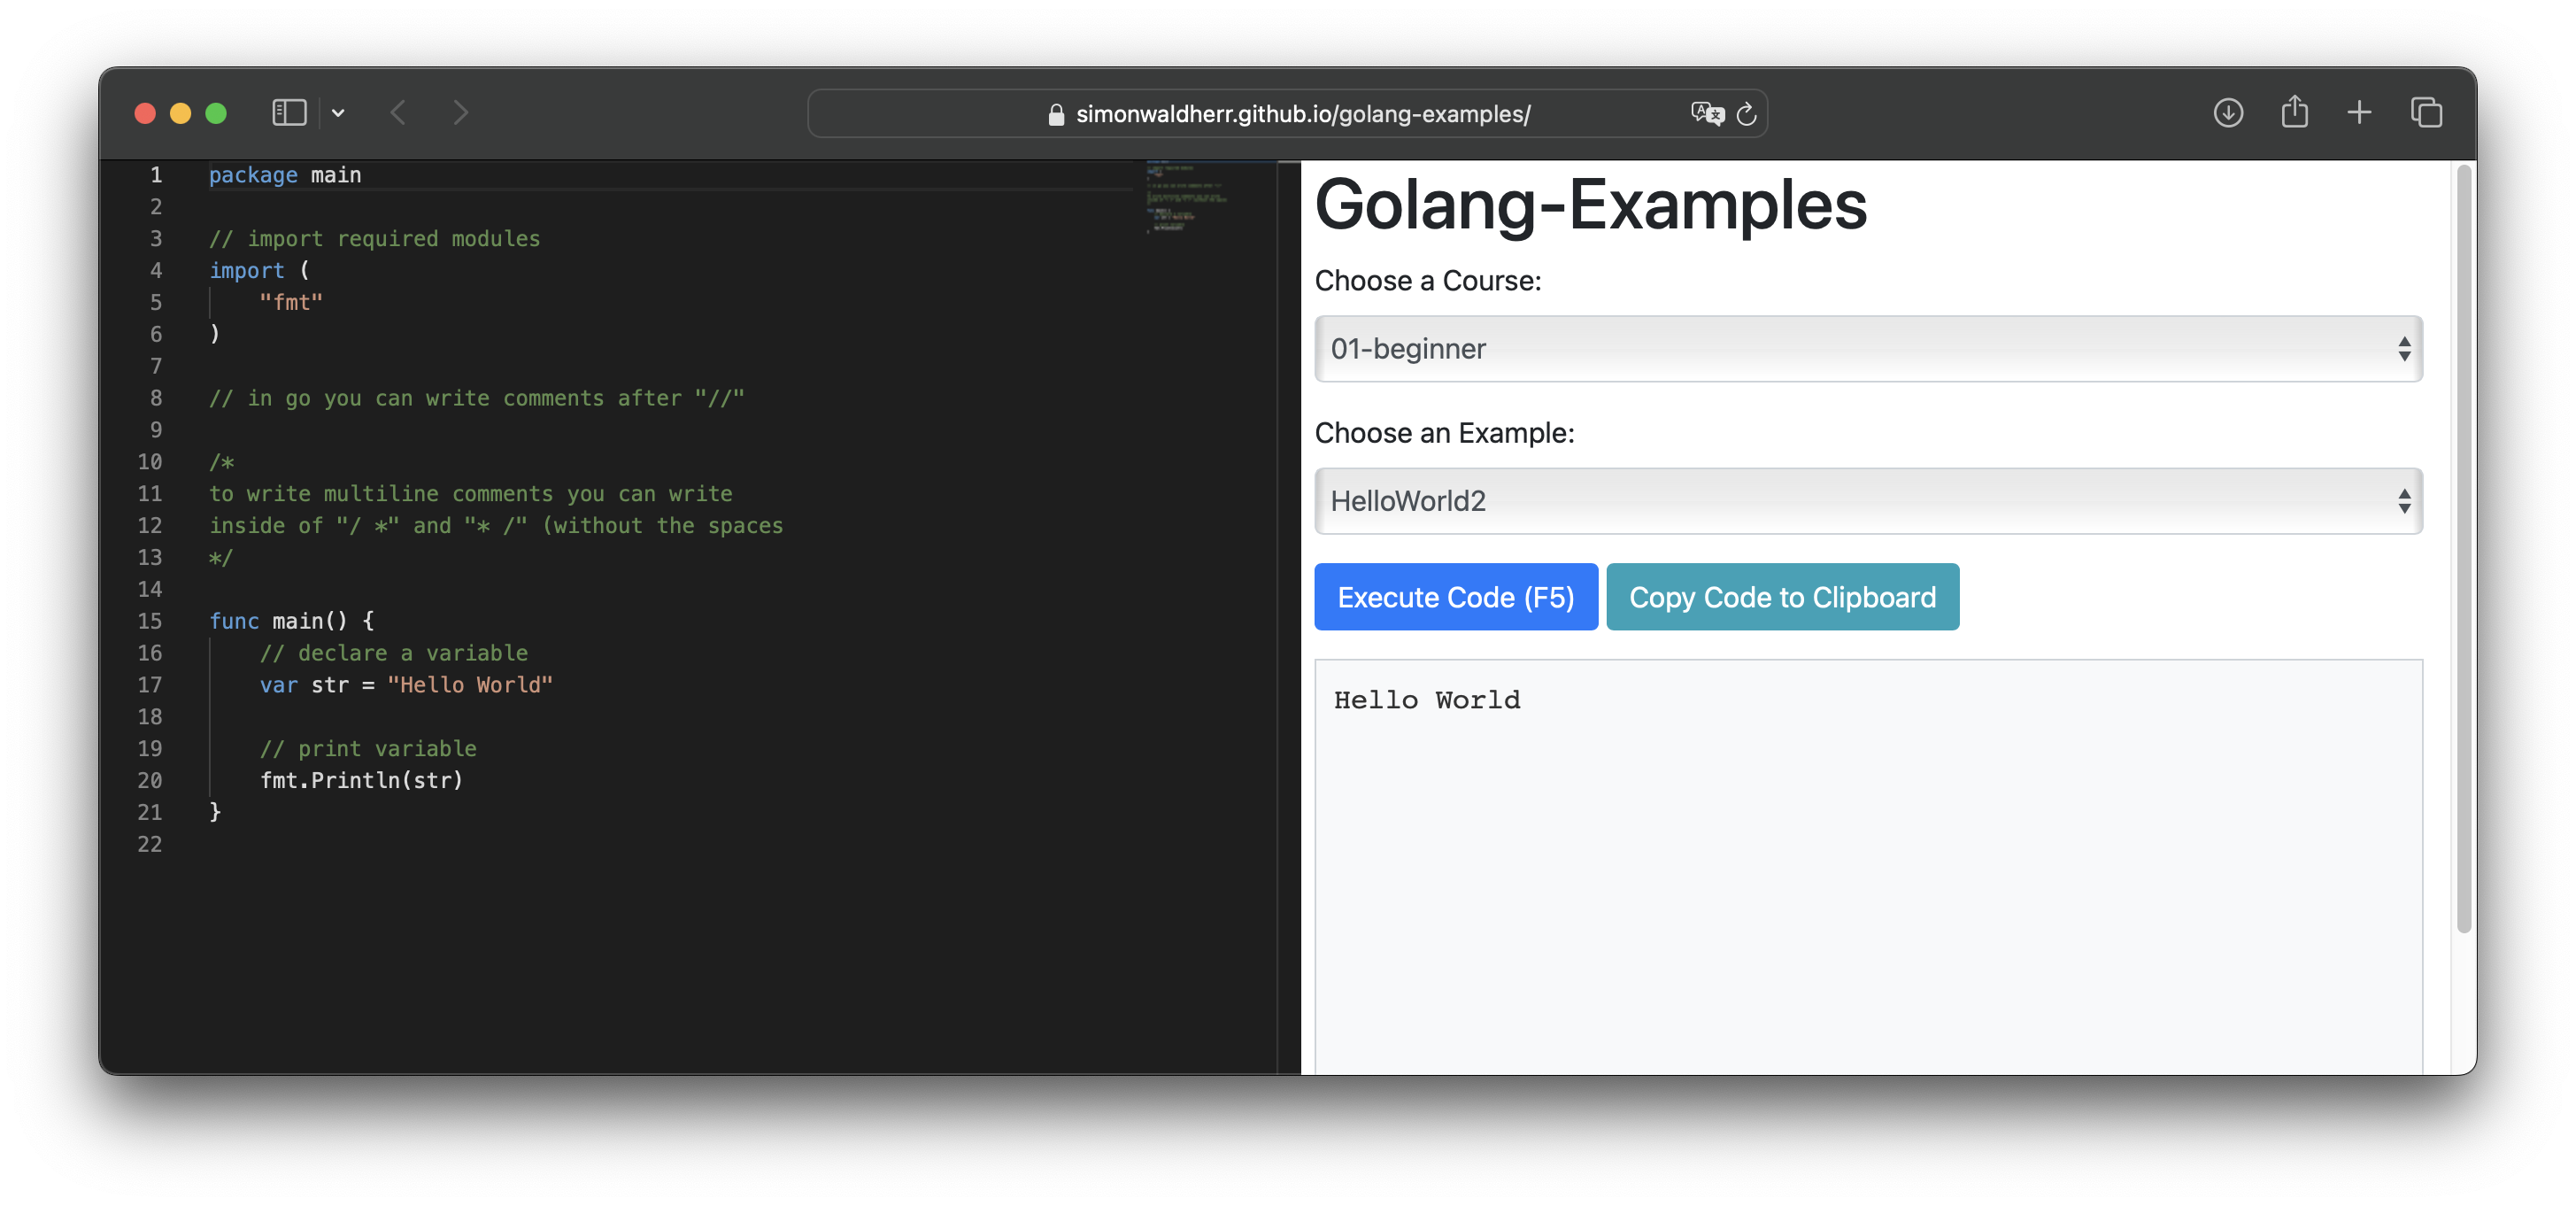Toggle the Safari sidebar icon

289,113
